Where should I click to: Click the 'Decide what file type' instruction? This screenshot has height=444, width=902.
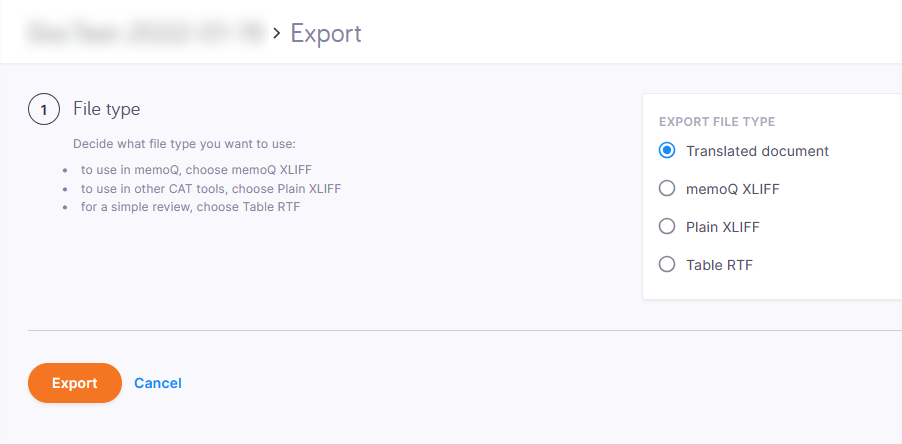185,144
